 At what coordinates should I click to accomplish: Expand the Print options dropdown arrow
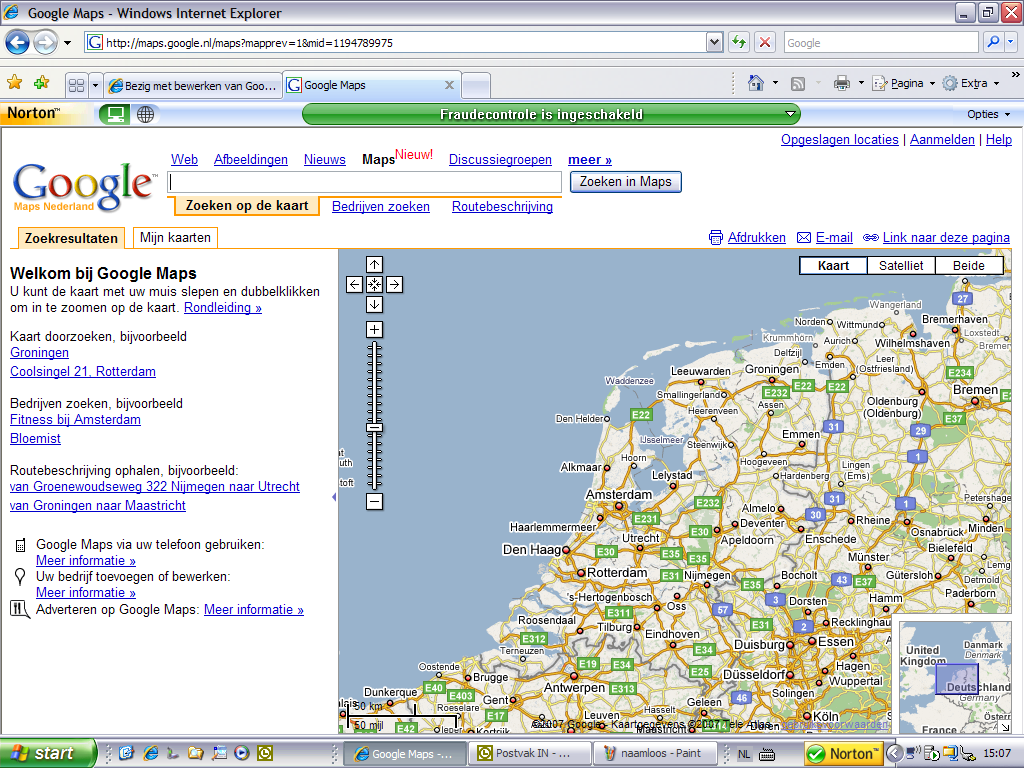coord(861,83)
